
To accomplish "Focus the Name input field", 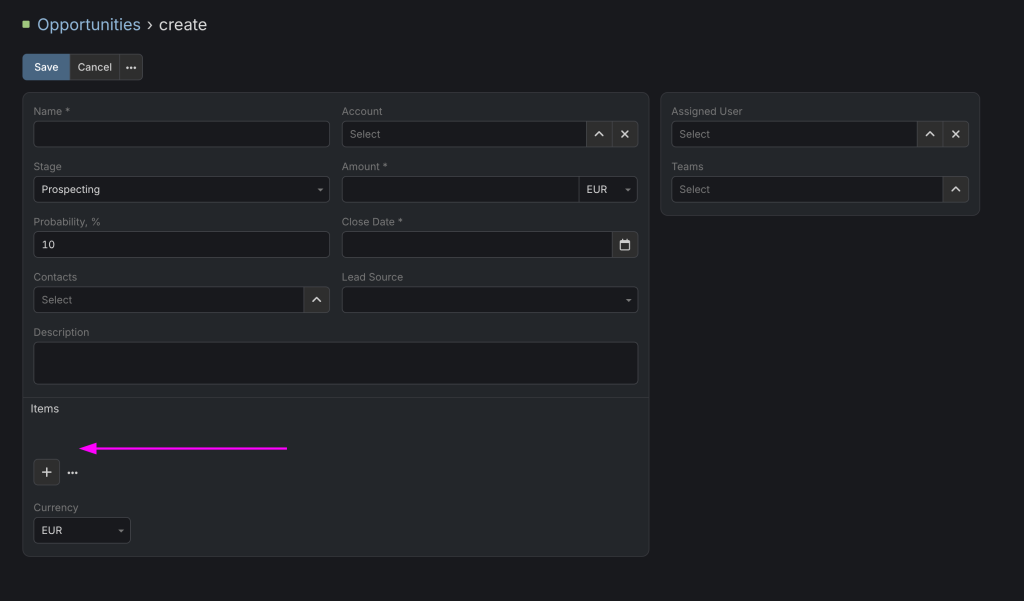I will tap(181, 134).
